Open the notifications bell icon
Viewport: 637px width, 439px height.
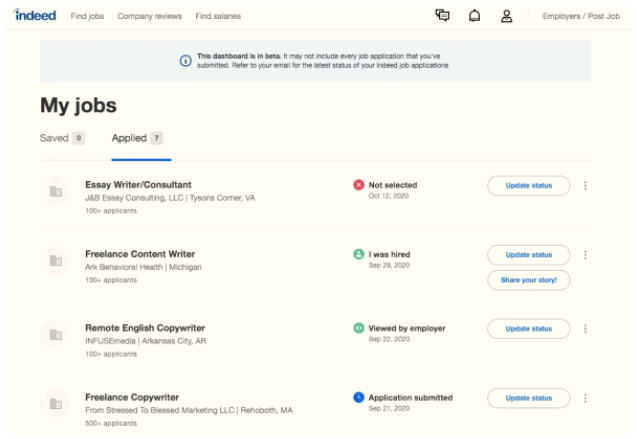point(474,16)
